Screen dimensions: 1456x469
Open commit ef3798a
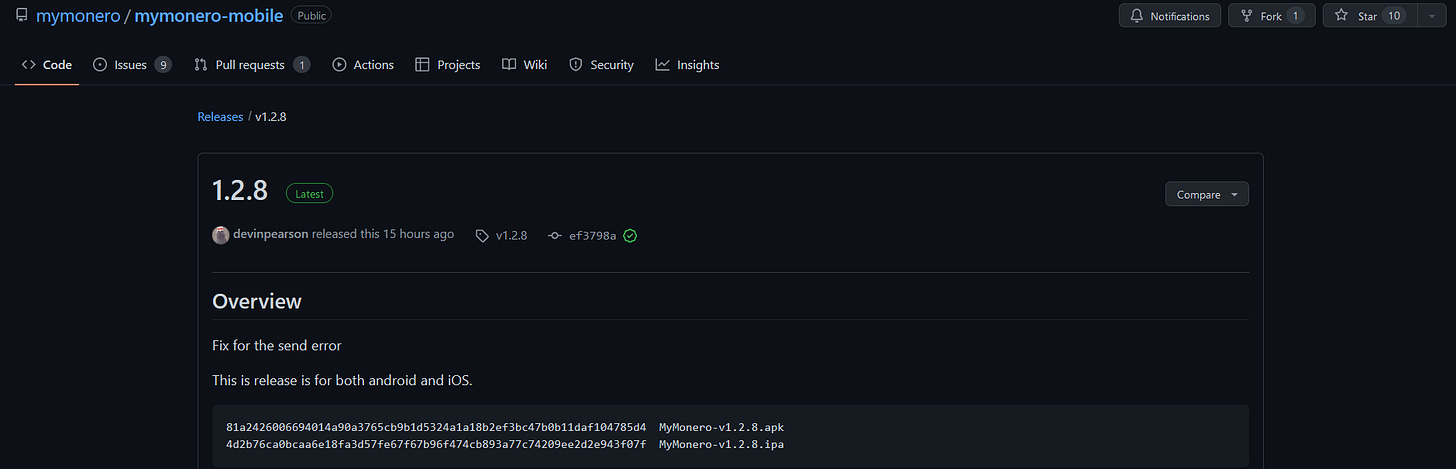(593, 236)
